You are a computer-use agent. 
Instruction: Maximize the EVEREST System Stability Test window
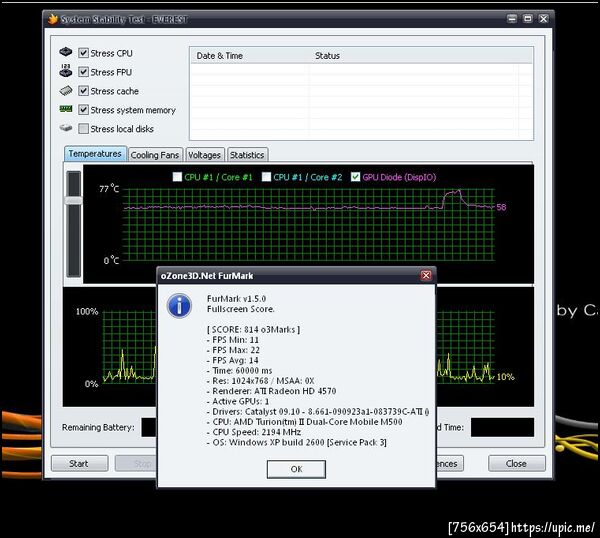point(528,18)
